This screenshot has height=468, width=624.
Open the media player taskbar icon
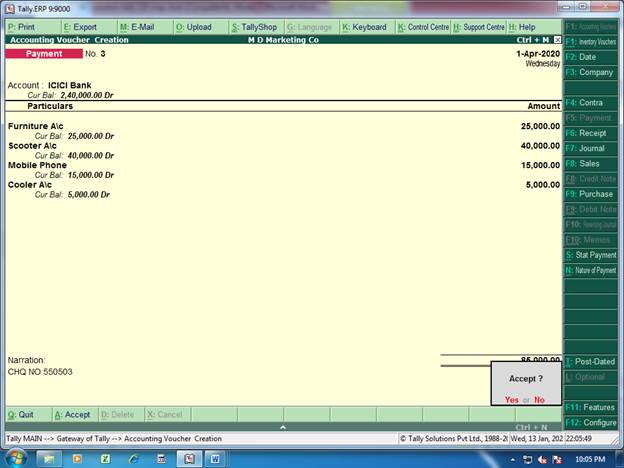tap(77, 459)
